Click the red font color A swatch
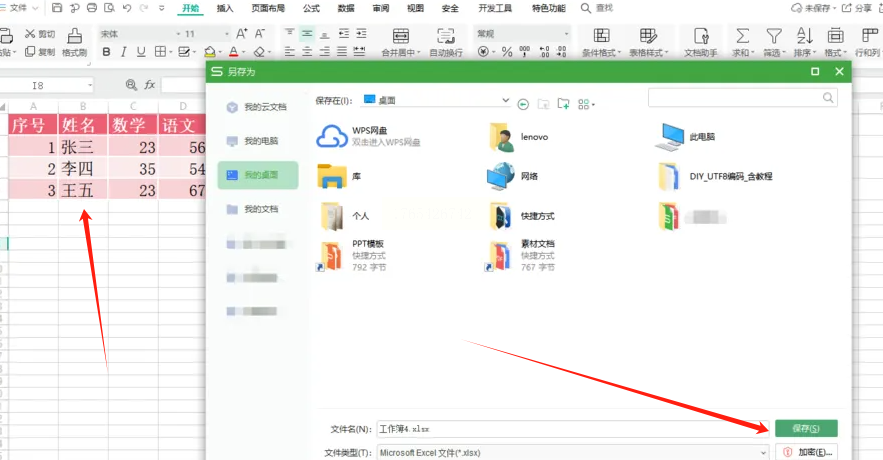The width and height of the screenshot is (883, 460). pos(234,52)
